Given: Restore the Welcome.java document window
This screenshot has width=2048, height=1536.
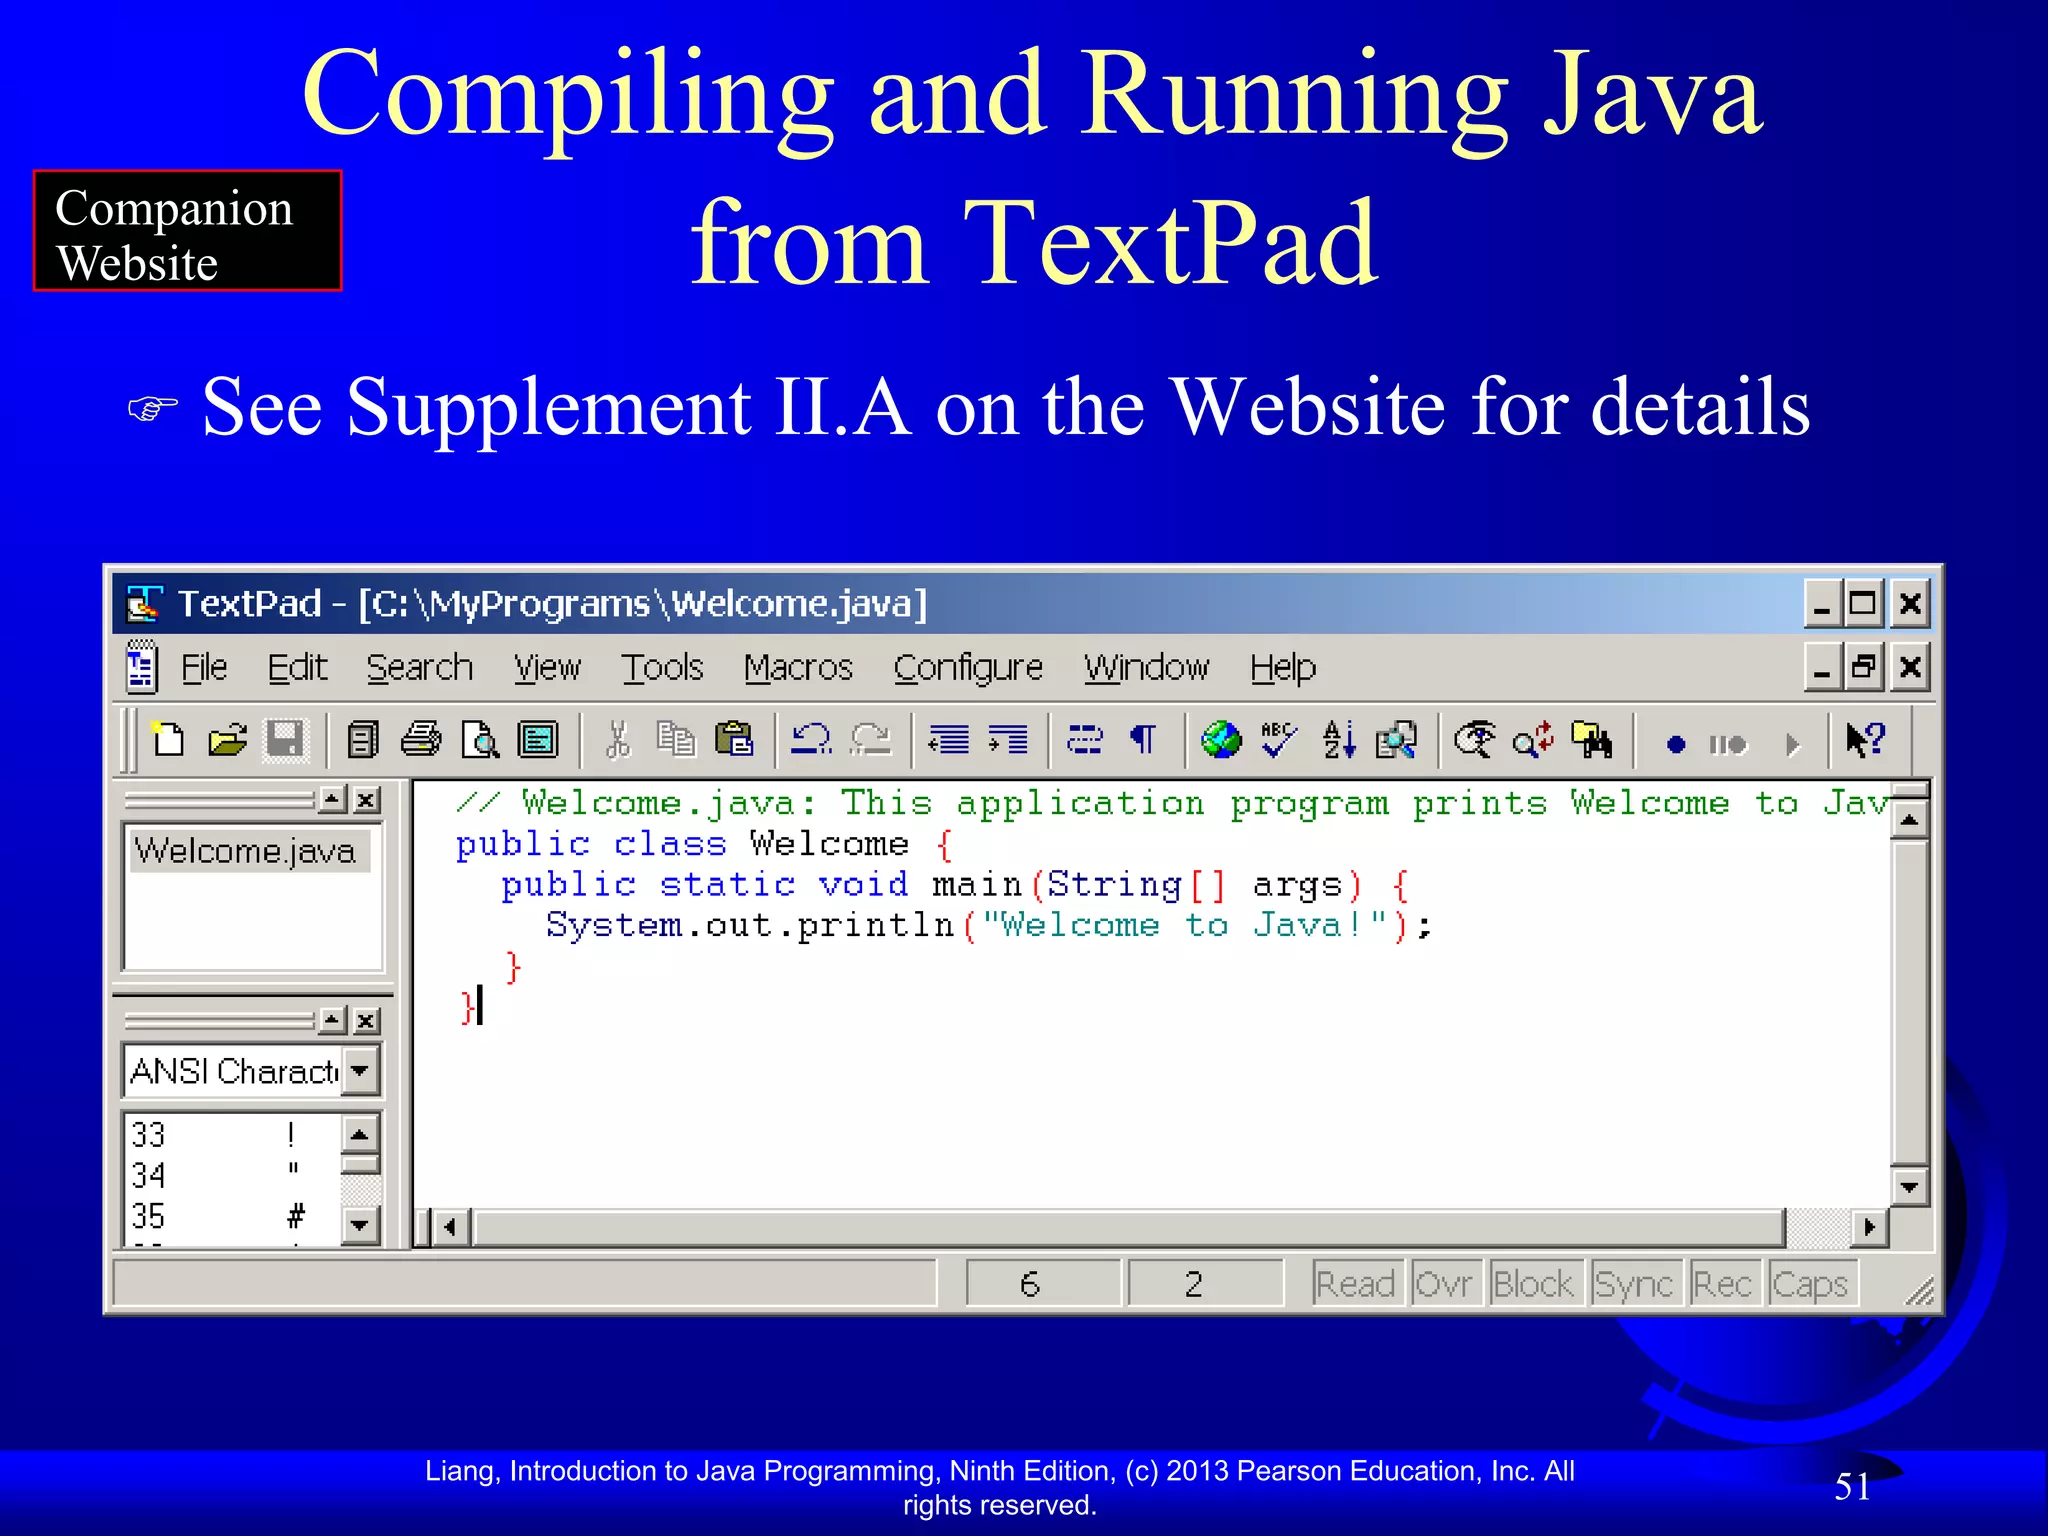Looking at the screenshot, I should click(x=1863, y=667).
